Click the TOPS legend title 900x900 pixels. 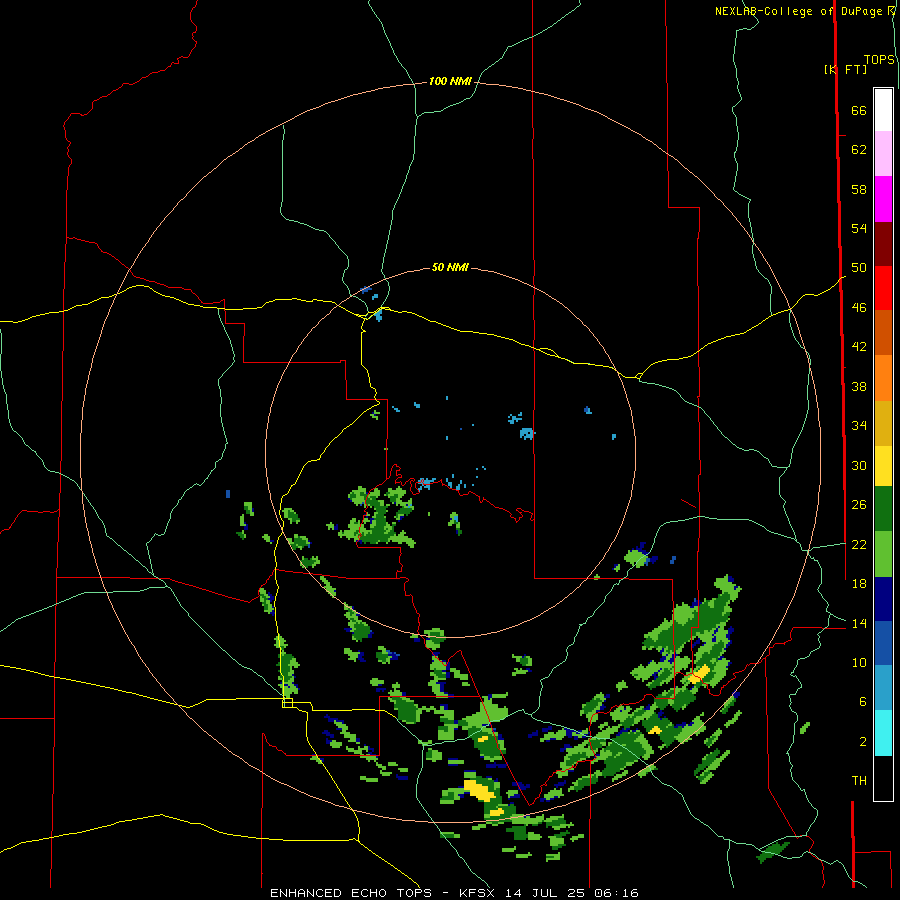(x=879, y=59)
